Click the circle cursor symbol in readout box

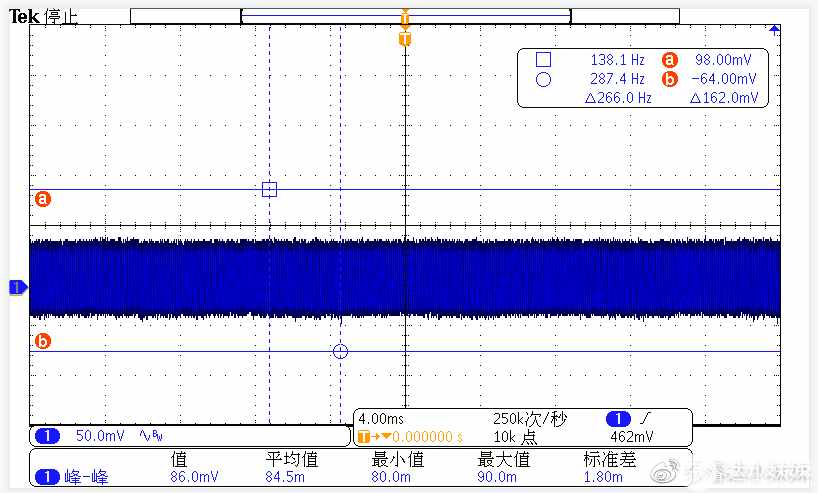[x=544, y=79]
